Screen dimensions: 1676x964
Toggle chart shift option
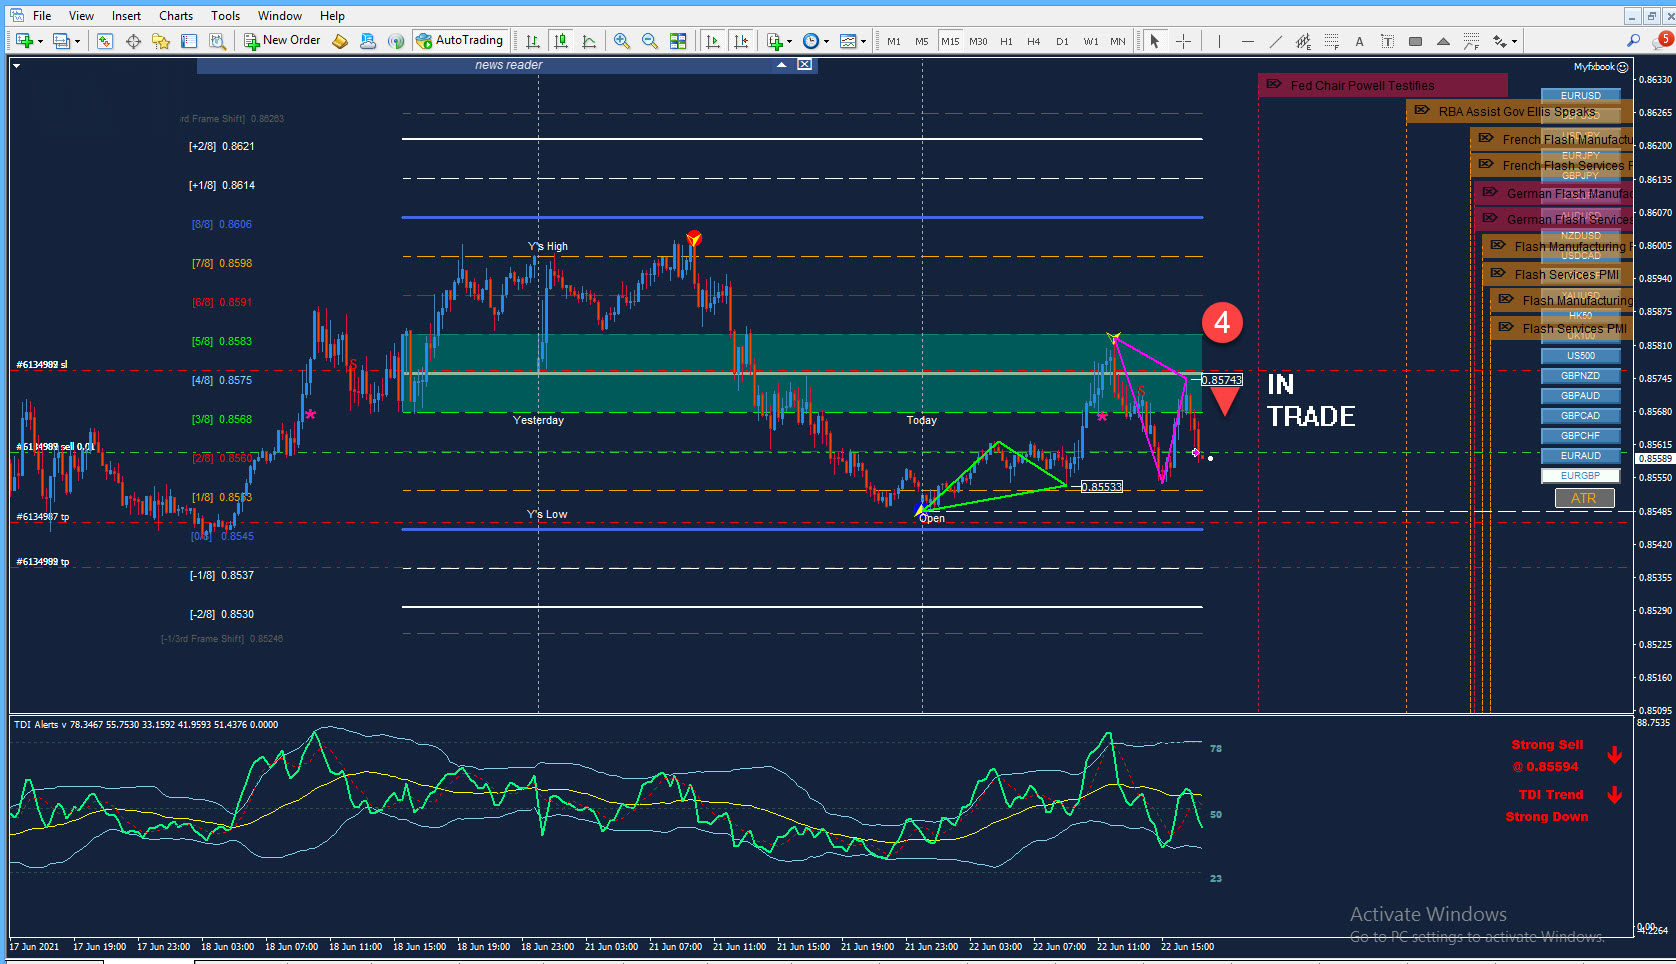tap(740, 41)
